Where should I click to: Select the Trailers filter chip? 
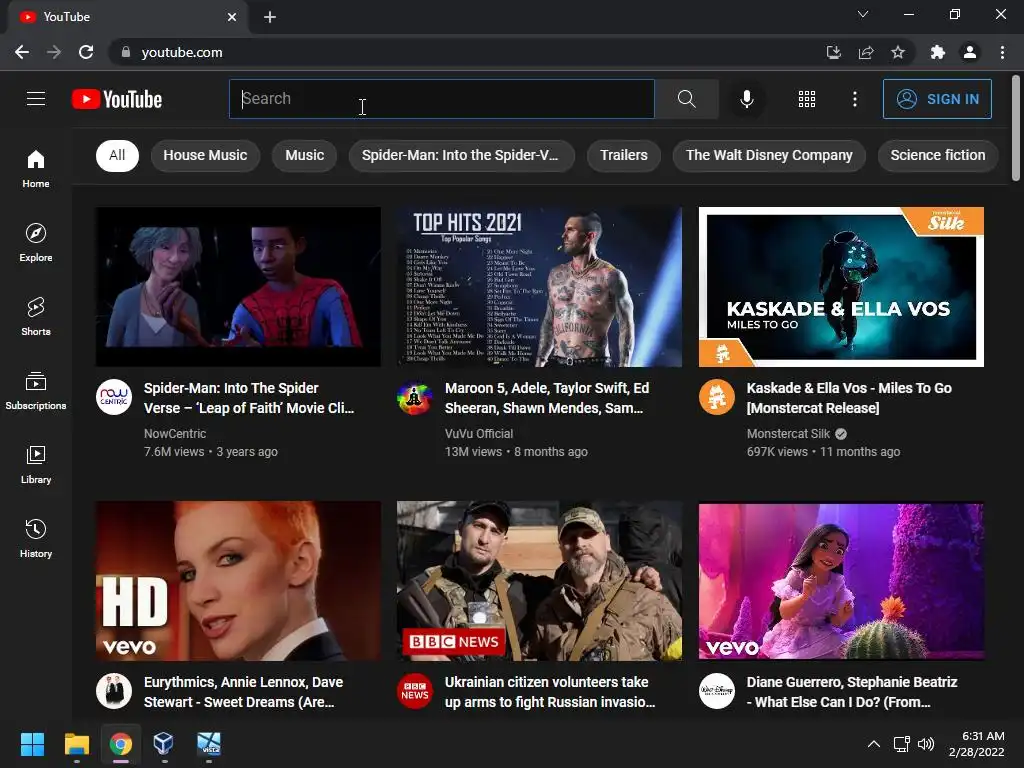[x=624, y=155]
